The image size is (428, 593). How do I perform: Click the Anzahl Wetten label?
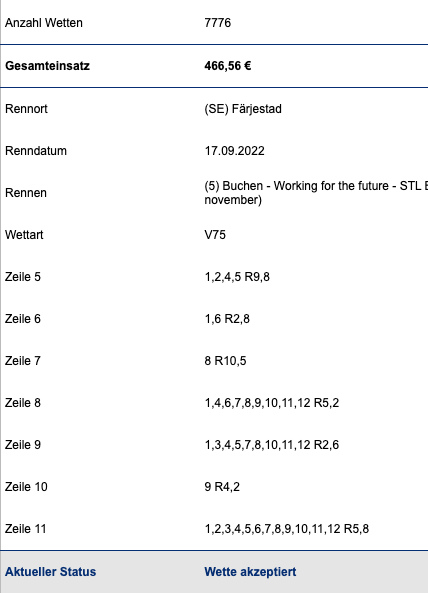(43, 23)
